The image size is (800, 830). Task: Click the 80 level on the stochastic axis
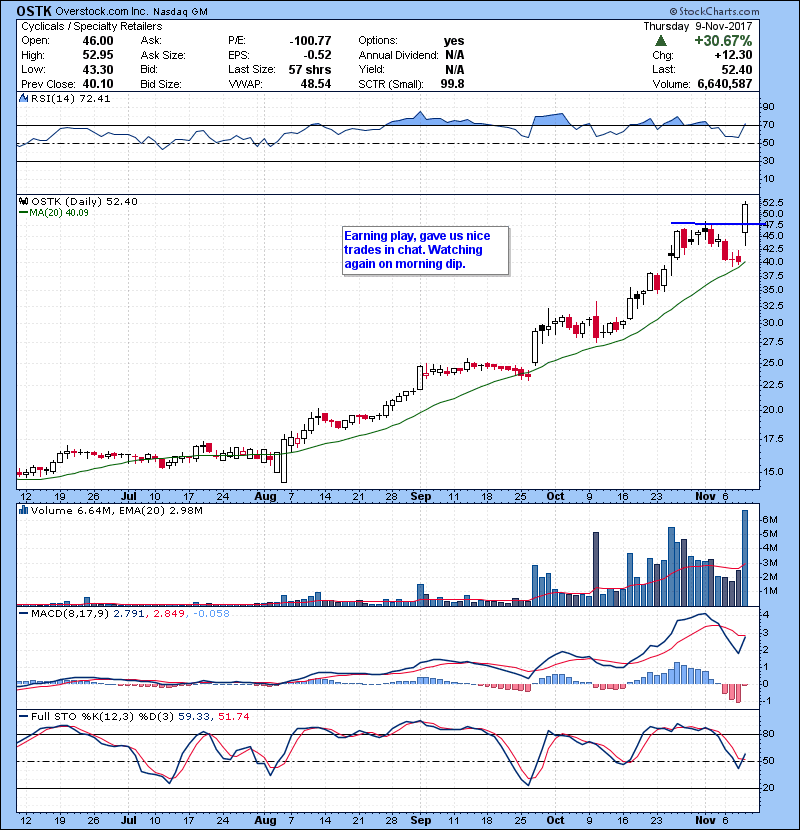768,734
